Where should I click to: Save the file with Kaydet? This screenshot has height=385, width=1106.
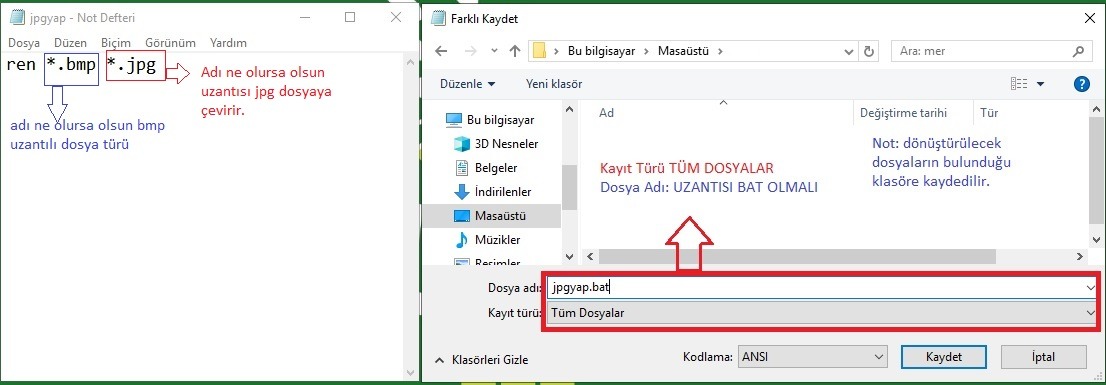click(944, 357)
